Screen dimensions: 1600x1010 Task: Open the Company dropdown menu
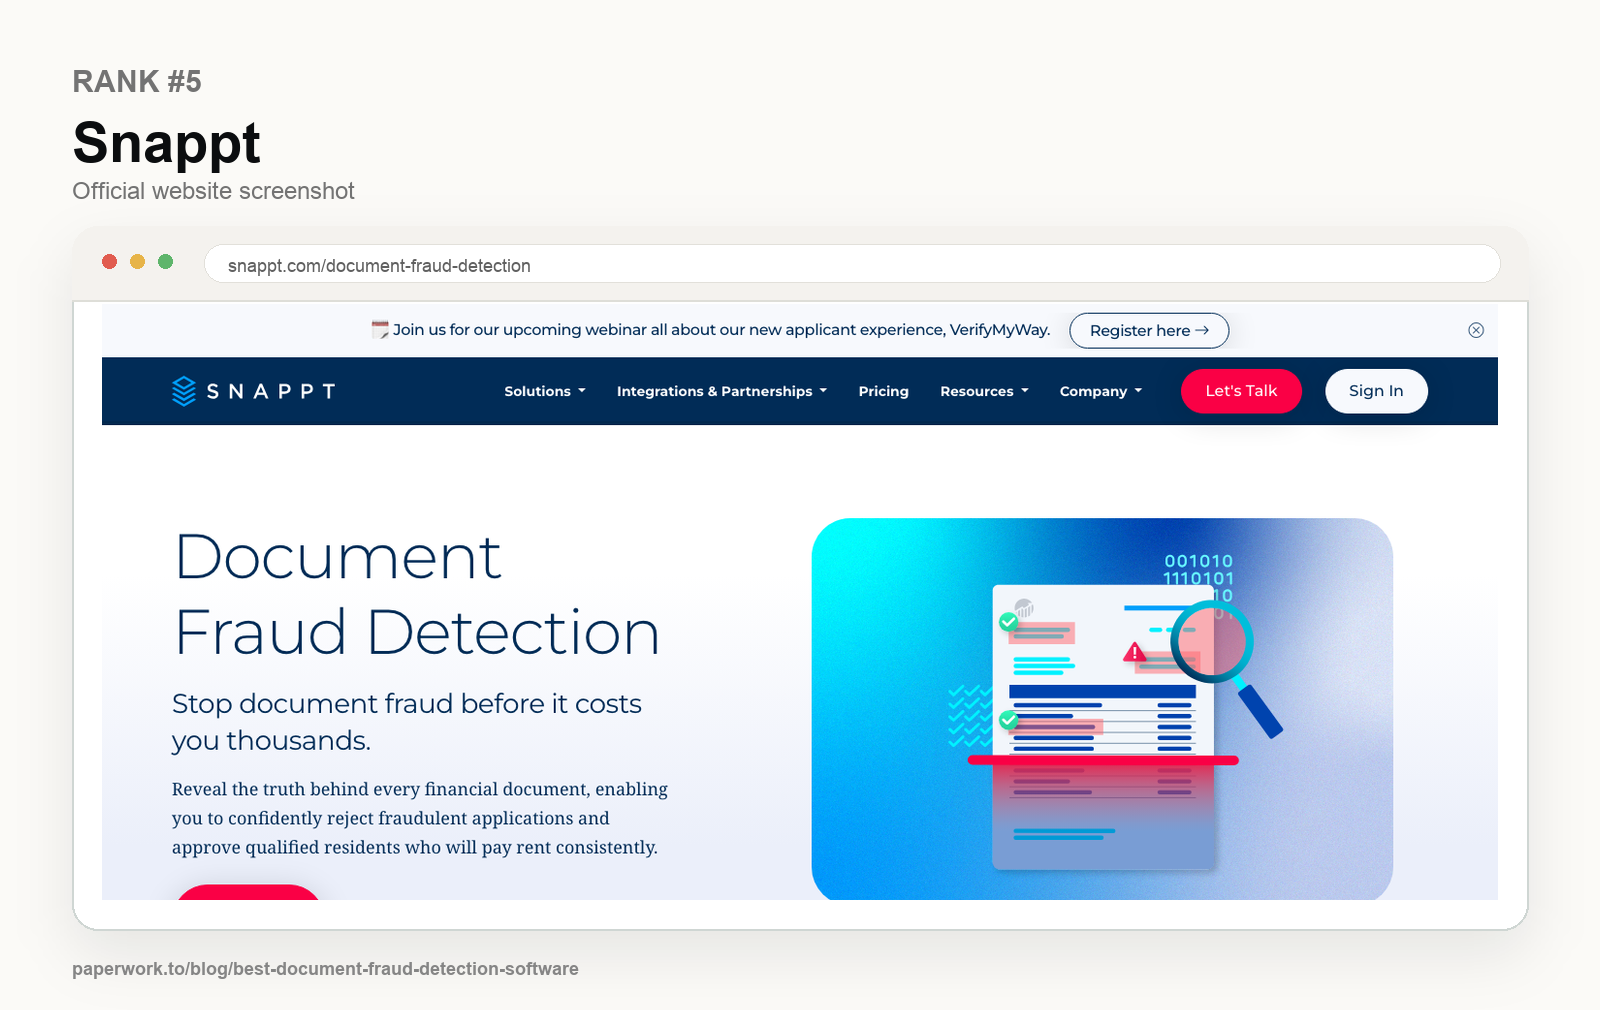[x=1101, y=391]
